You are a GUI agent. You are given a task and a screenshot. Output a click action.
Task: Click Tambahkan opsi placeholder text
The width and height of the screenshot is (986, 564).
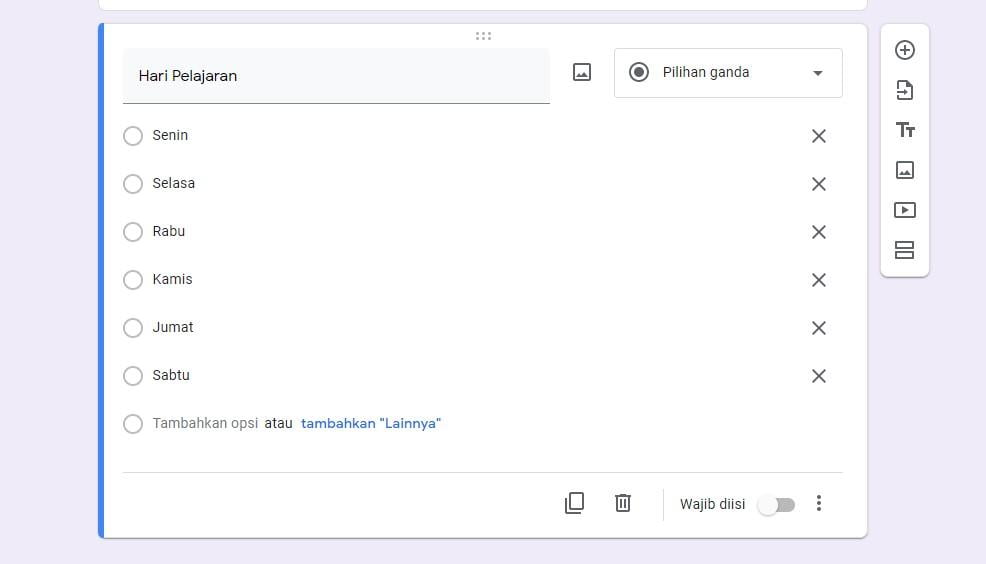pos(205,423)
